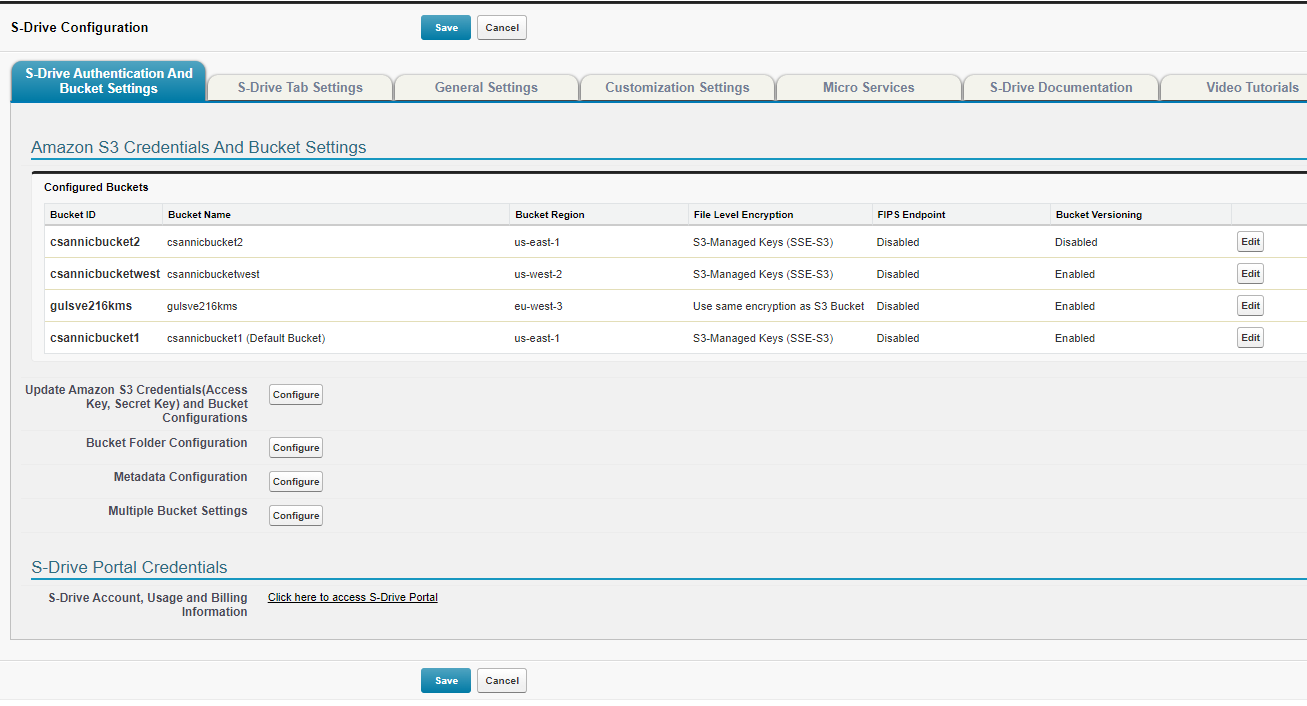Go to Customization Settings tab
The image size is (1307, 706).
tap(677, 88)
